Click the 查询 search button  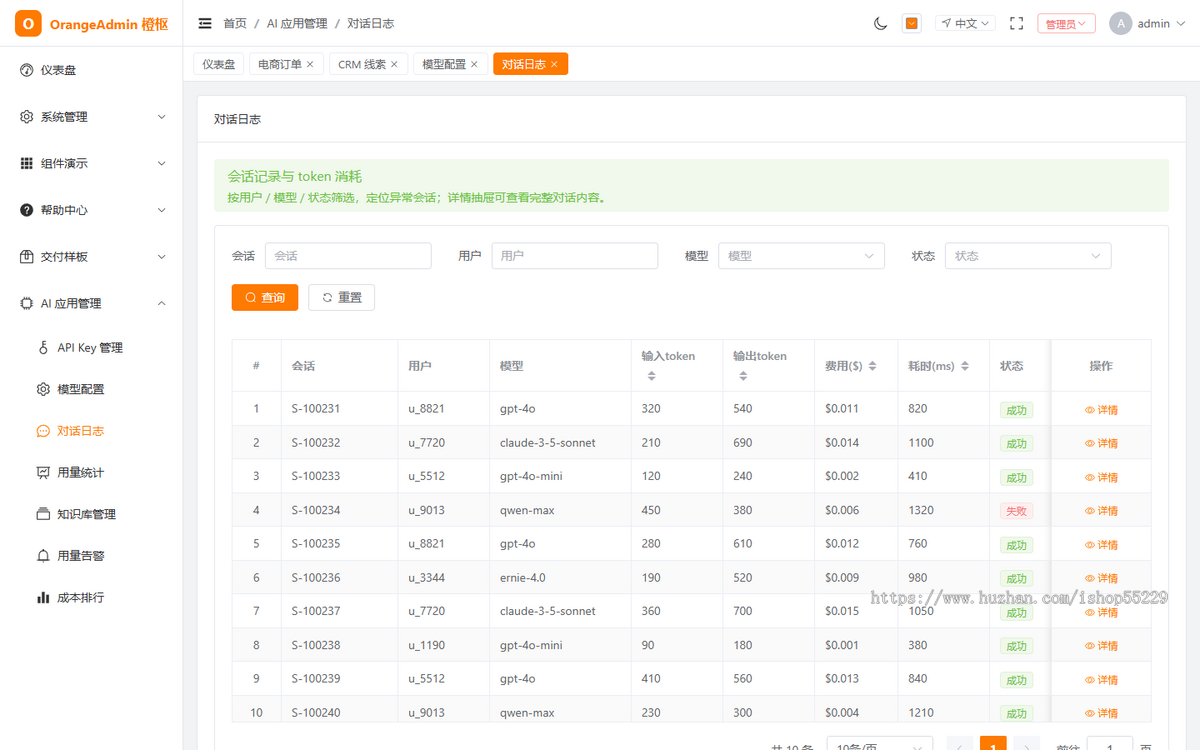265,298
